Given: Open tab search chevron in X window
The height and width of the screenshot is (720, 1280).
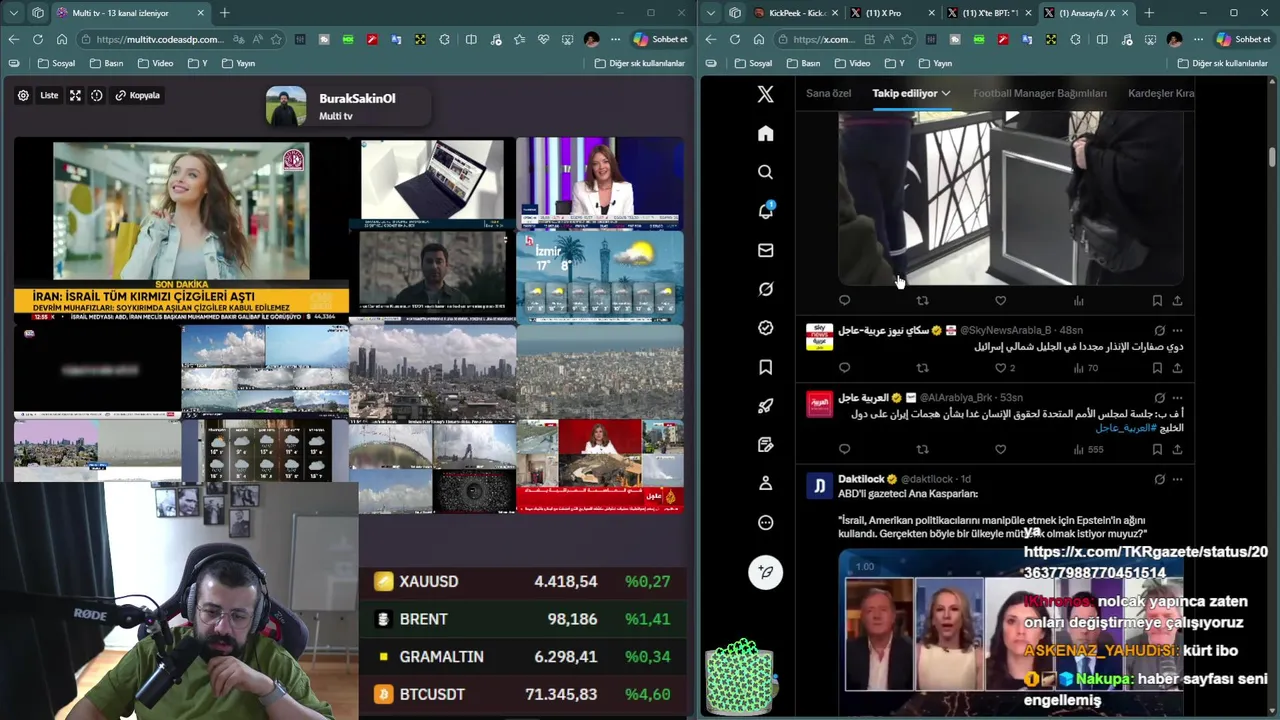Looking at the screenshot, I should 711,13.
